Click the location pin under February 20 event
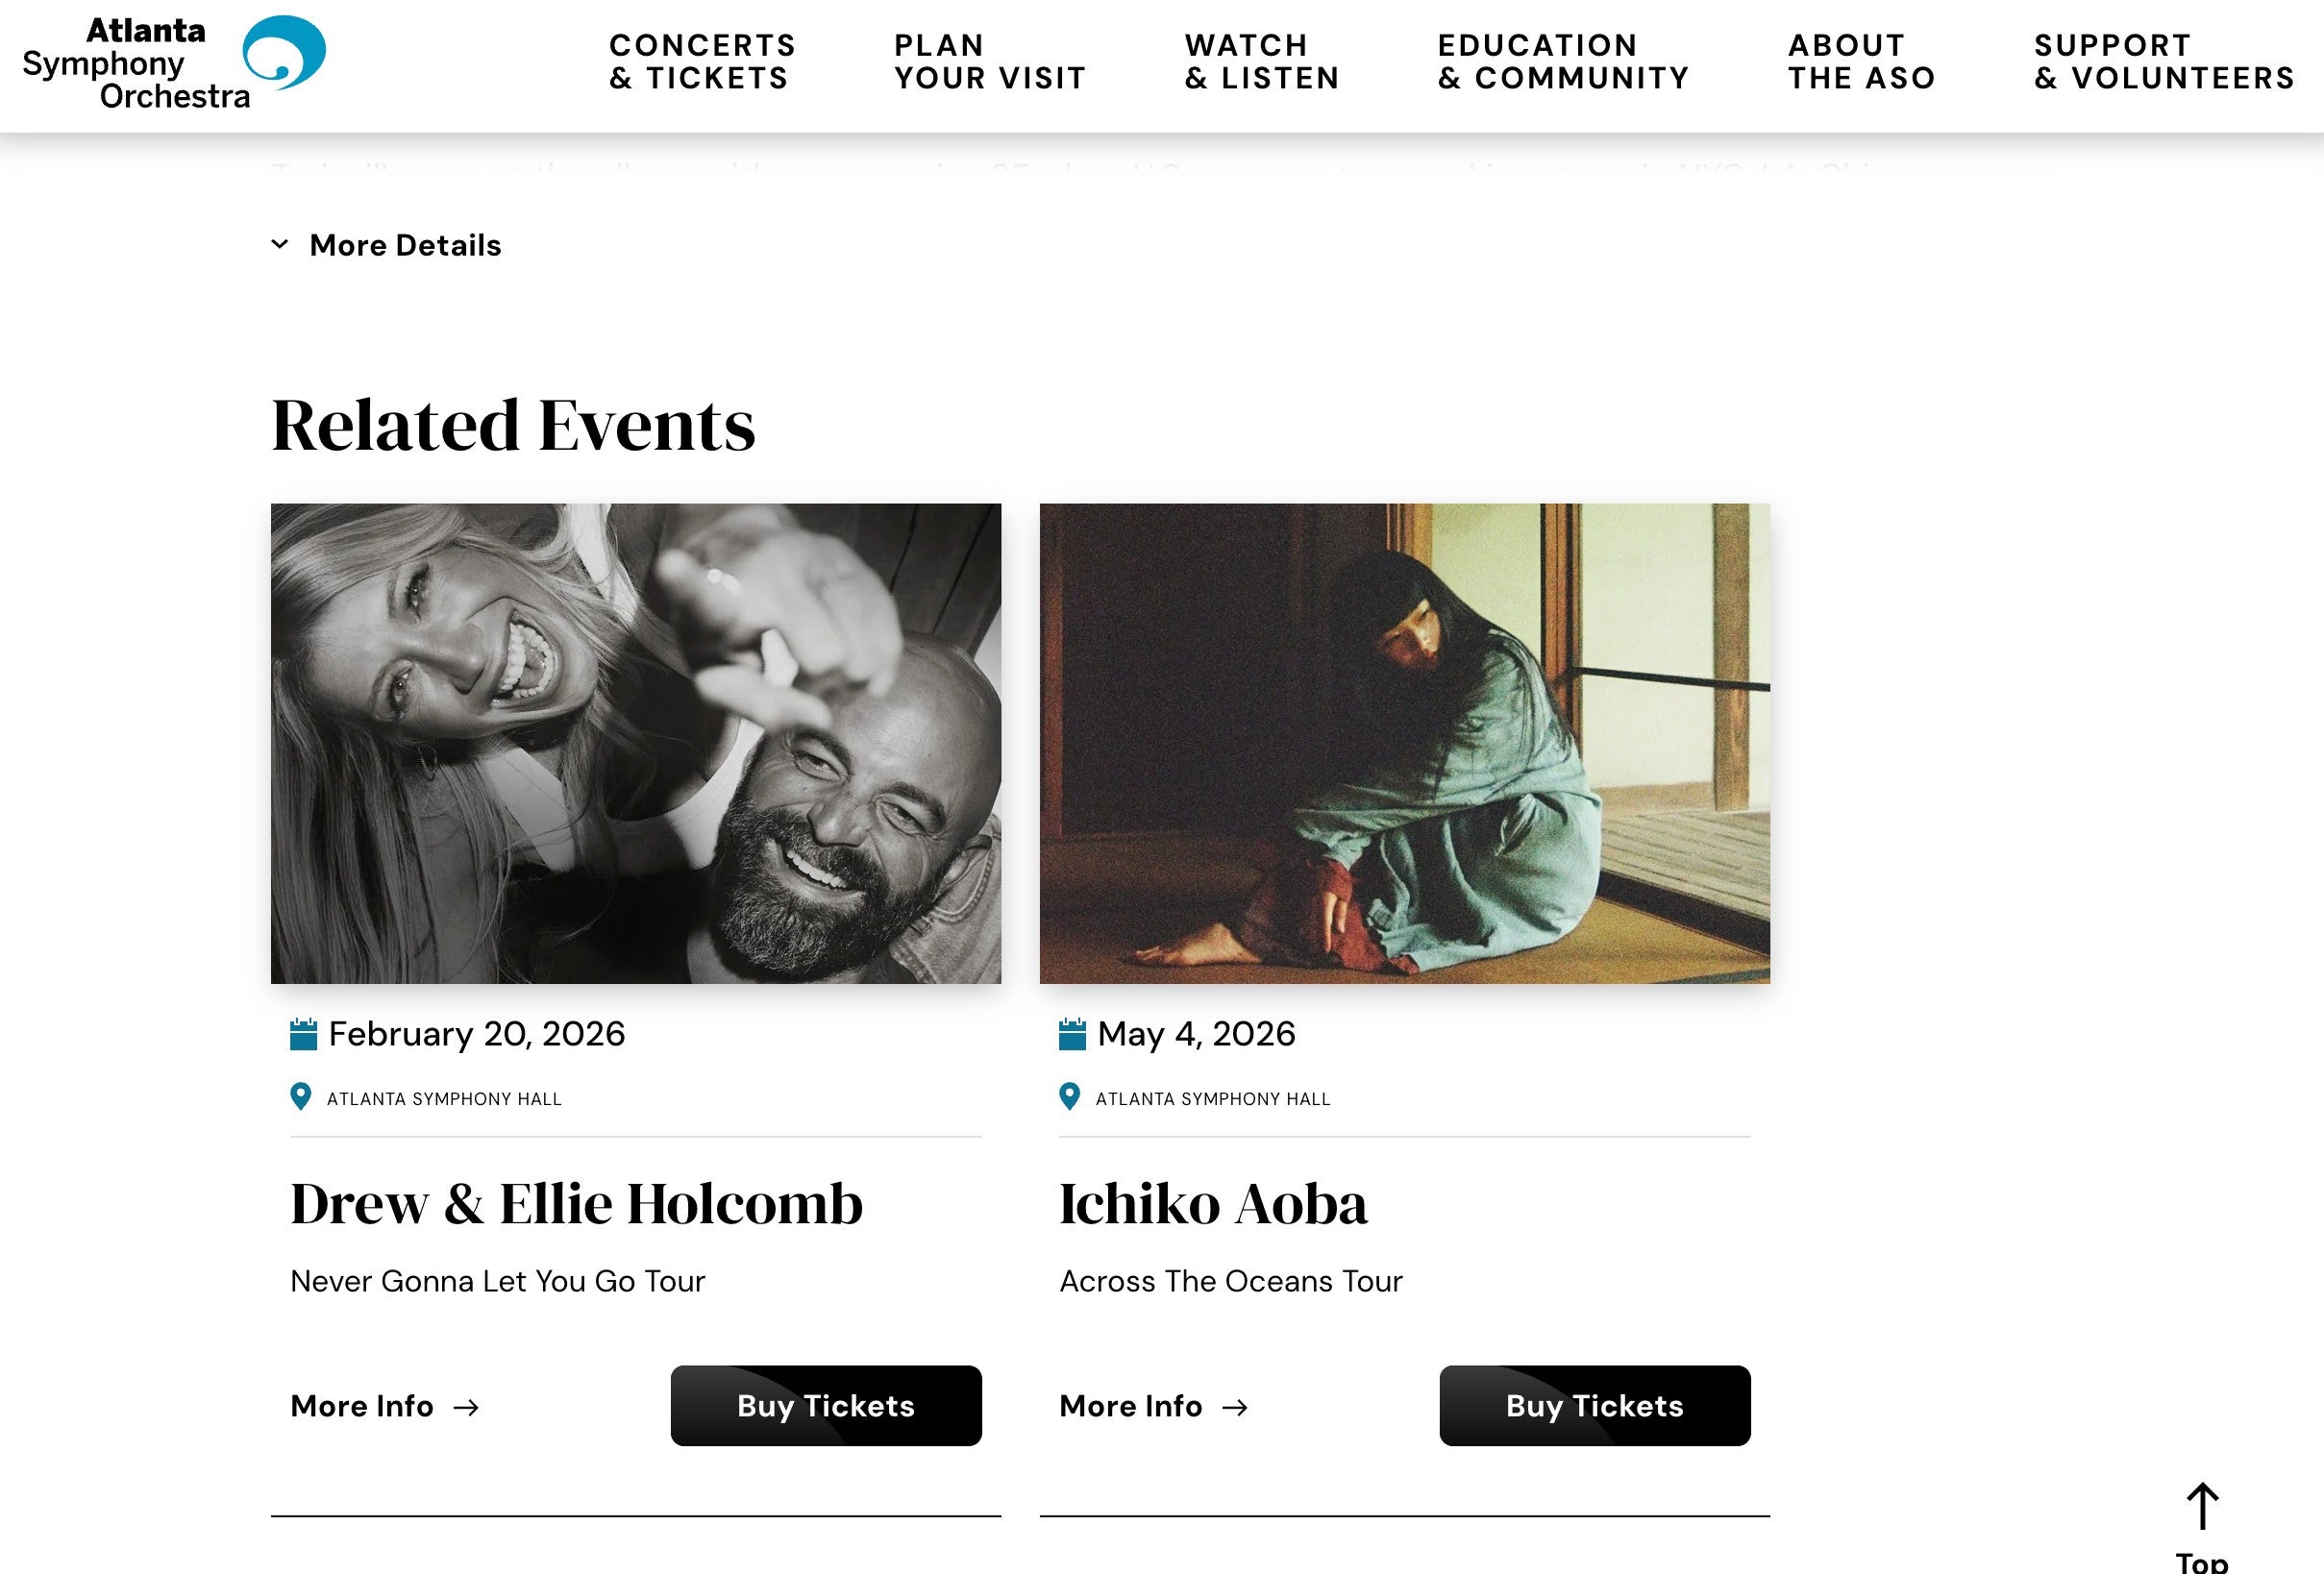The image size is (2324, 1574). coord(300,1097)
